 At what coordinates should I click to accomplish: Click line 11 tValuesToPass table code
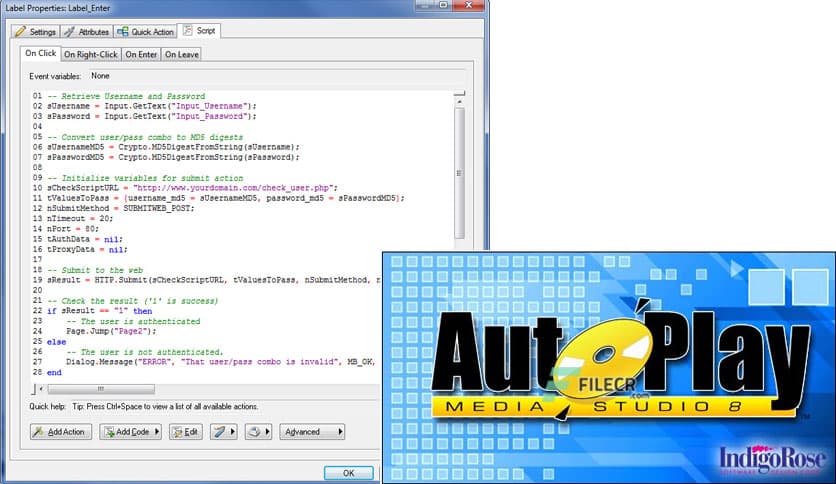tap(226, 198)
